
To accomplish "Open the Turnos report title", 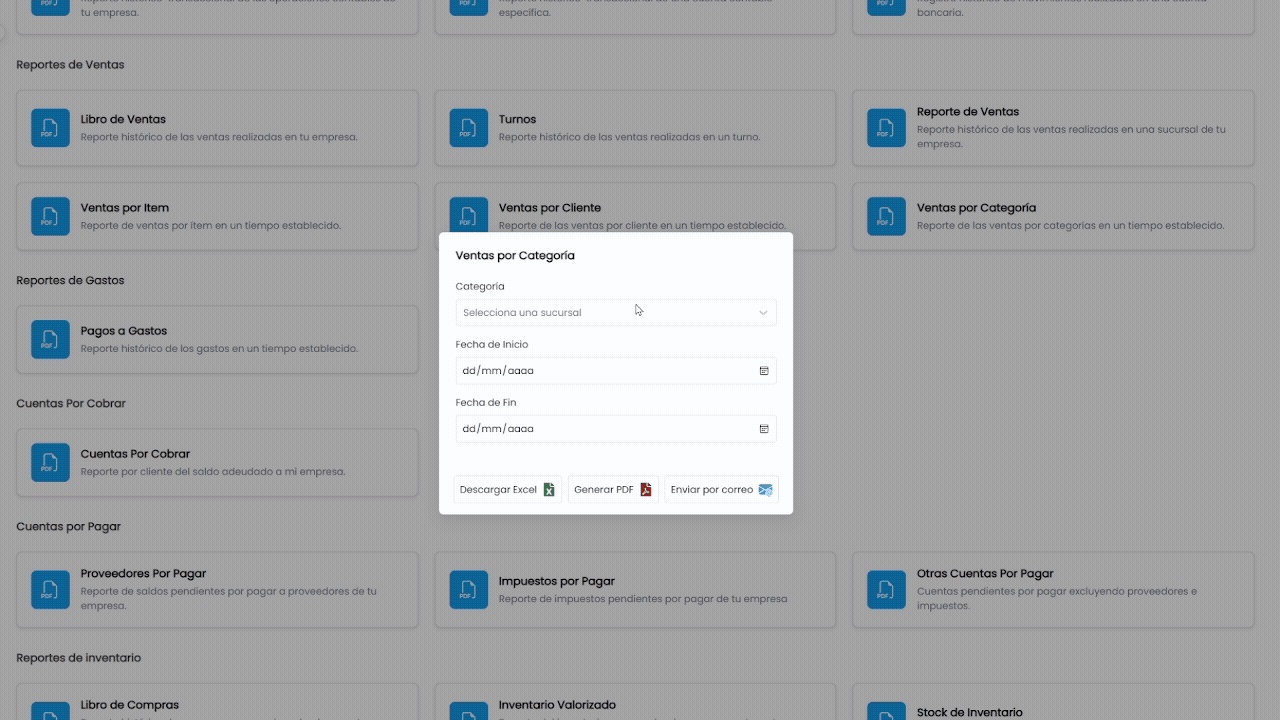I will pos(517,119).
